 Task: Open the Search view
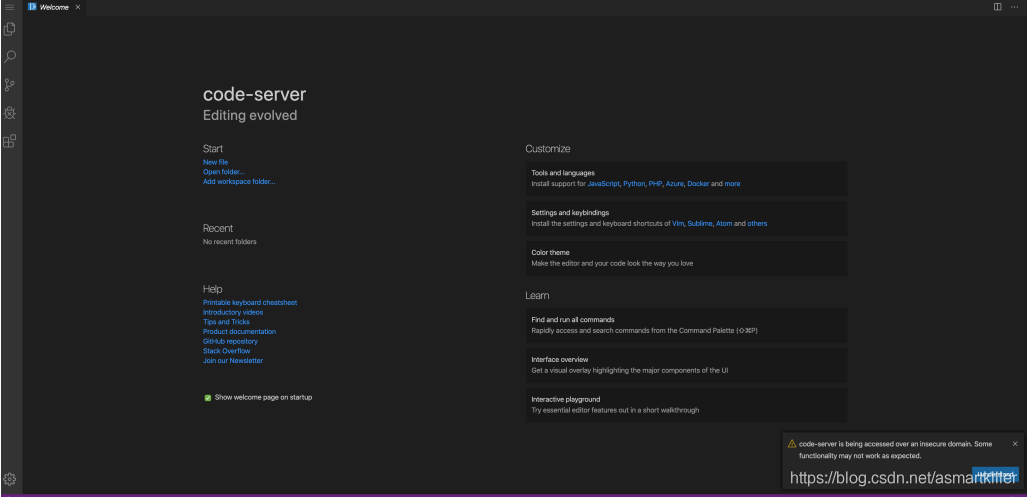pos(10,57)
